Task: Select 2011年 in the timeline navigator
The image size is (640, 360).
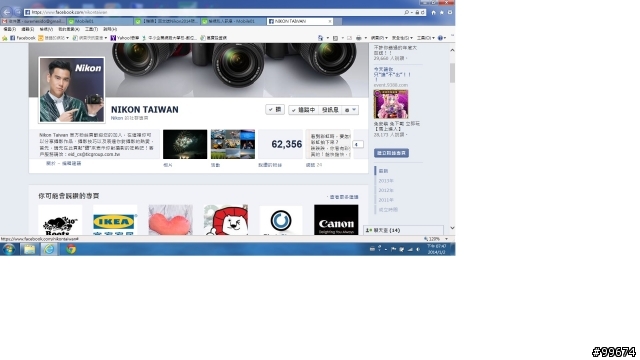Action: [x=386, y=200]
